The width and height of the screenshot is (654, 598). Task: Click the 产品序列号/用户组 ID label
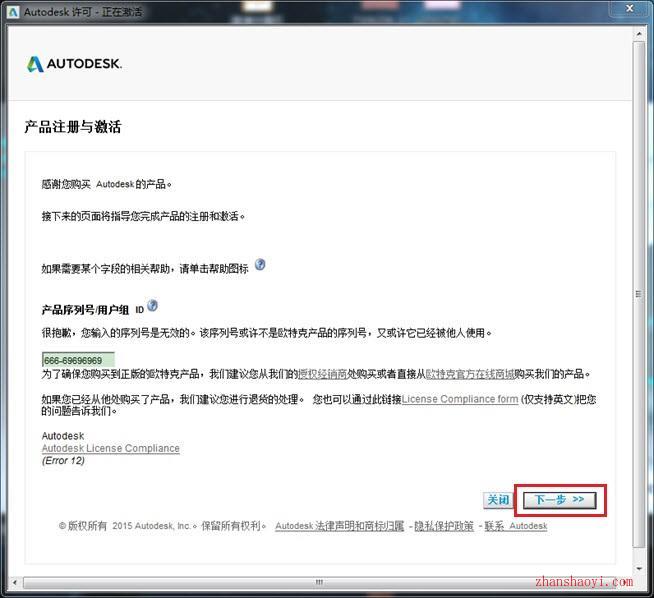[93, 309]
